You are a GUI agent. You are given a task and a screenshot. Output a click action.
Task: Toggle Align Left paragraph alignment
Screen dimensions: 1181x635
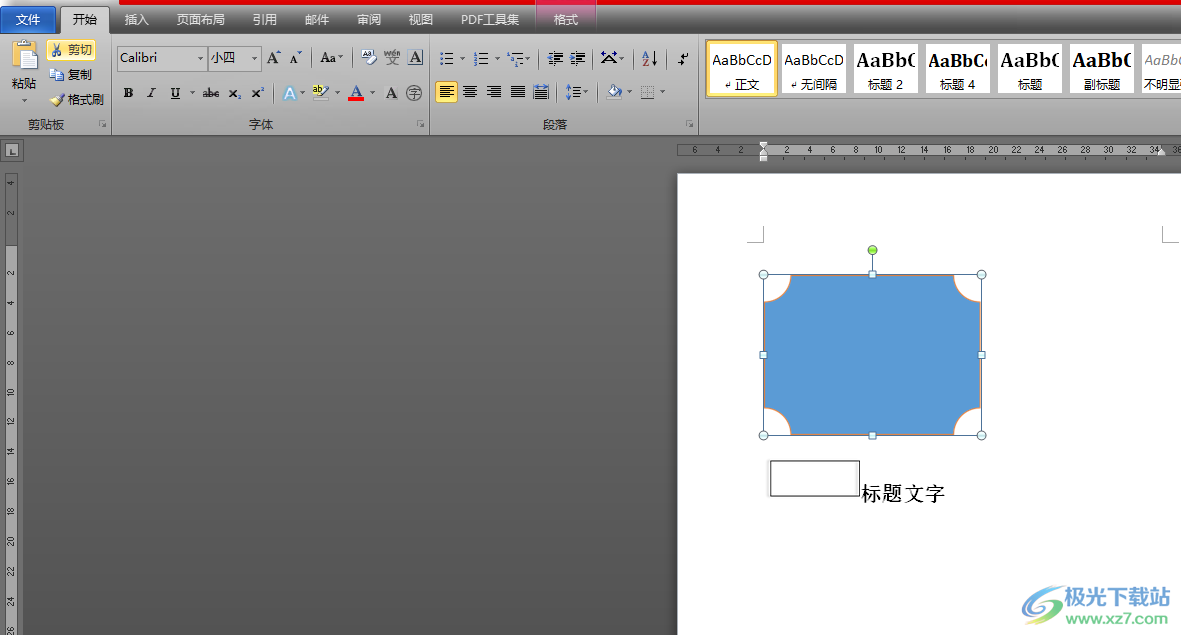point(447,92)
